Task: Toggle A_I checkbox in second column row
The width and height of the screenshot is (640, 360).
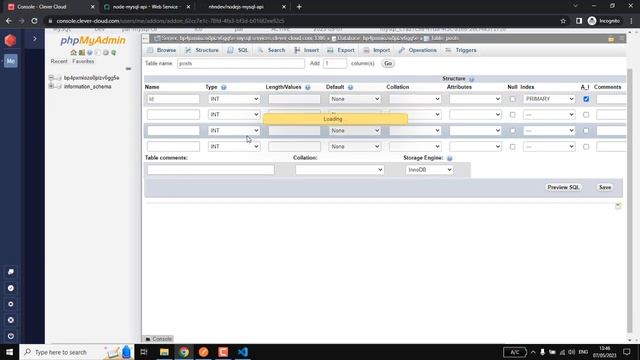Action: [x=586, y=115]
